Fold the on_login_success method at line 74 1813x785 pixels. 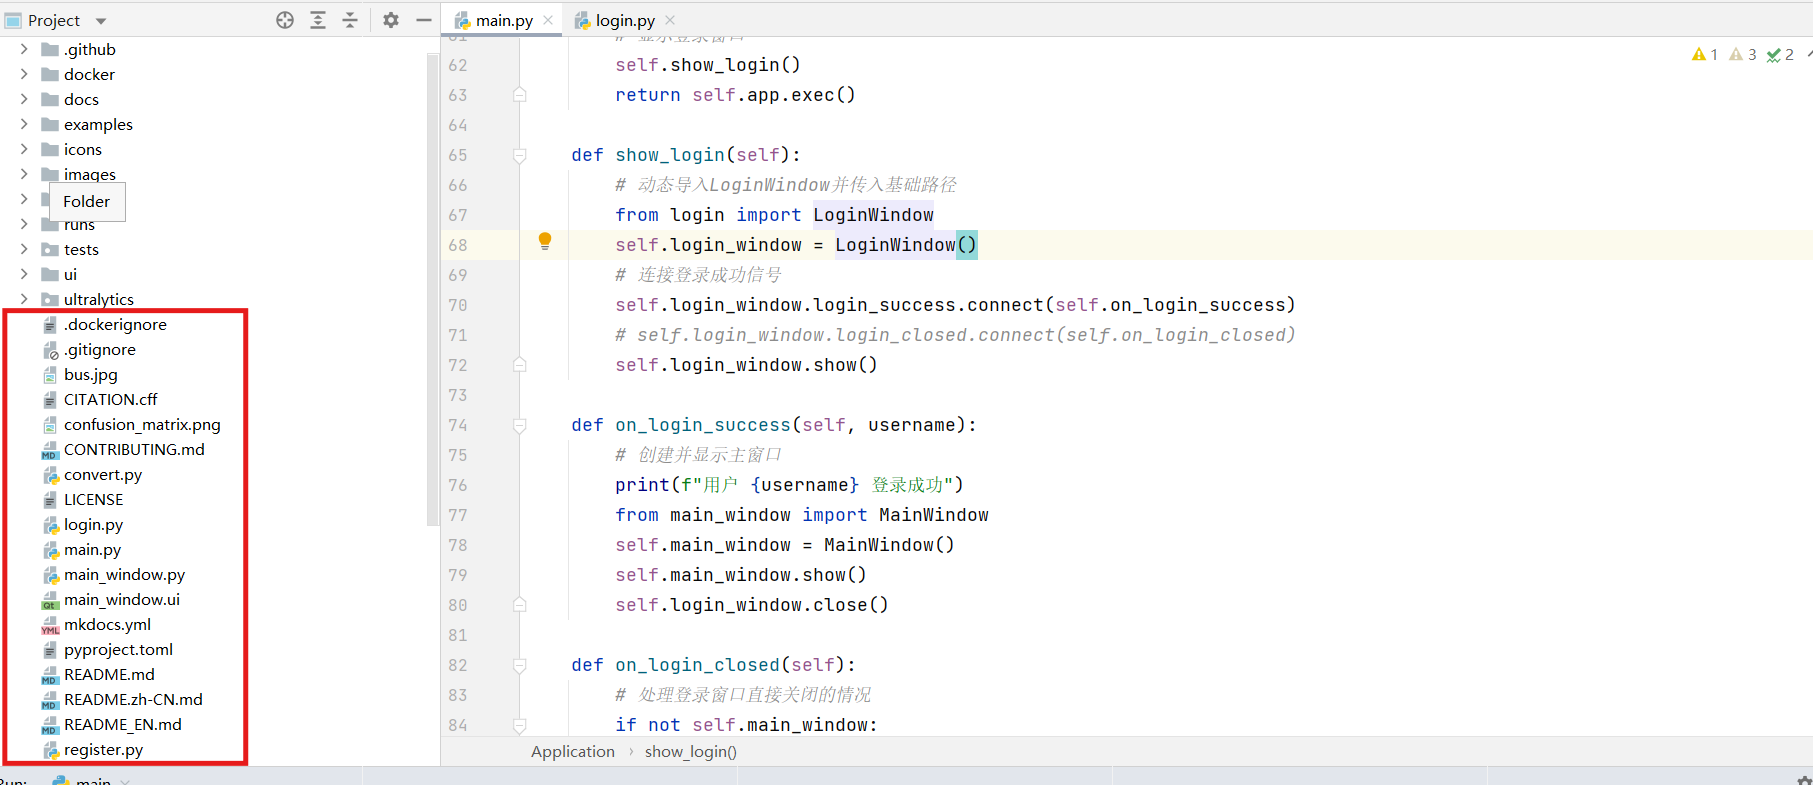point(520,425)
